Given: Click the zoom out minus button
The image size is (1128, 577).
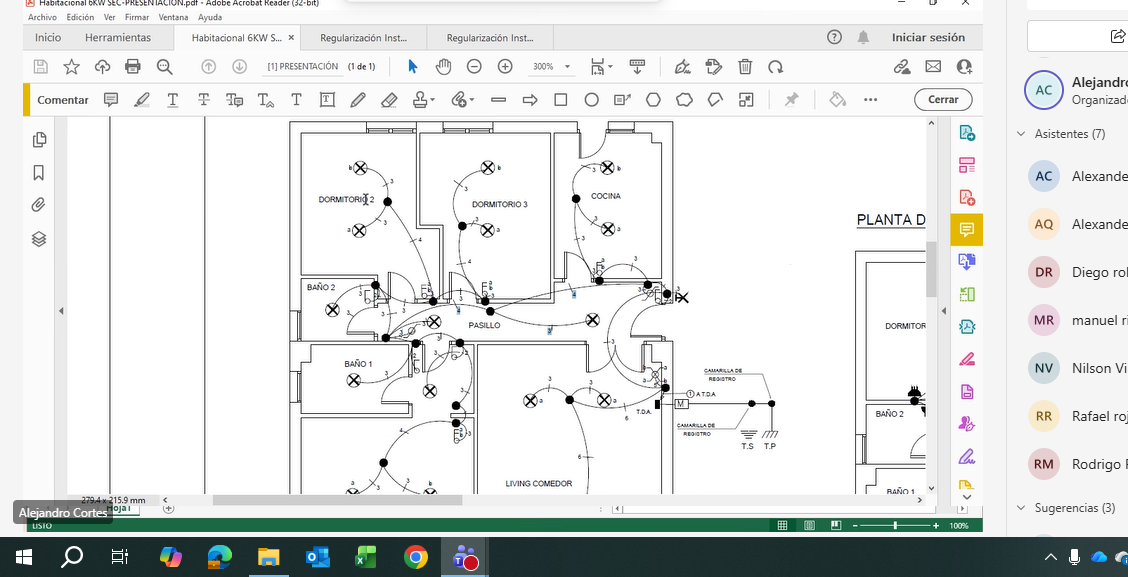Looking at the screenshot, I should pos(474,67).
